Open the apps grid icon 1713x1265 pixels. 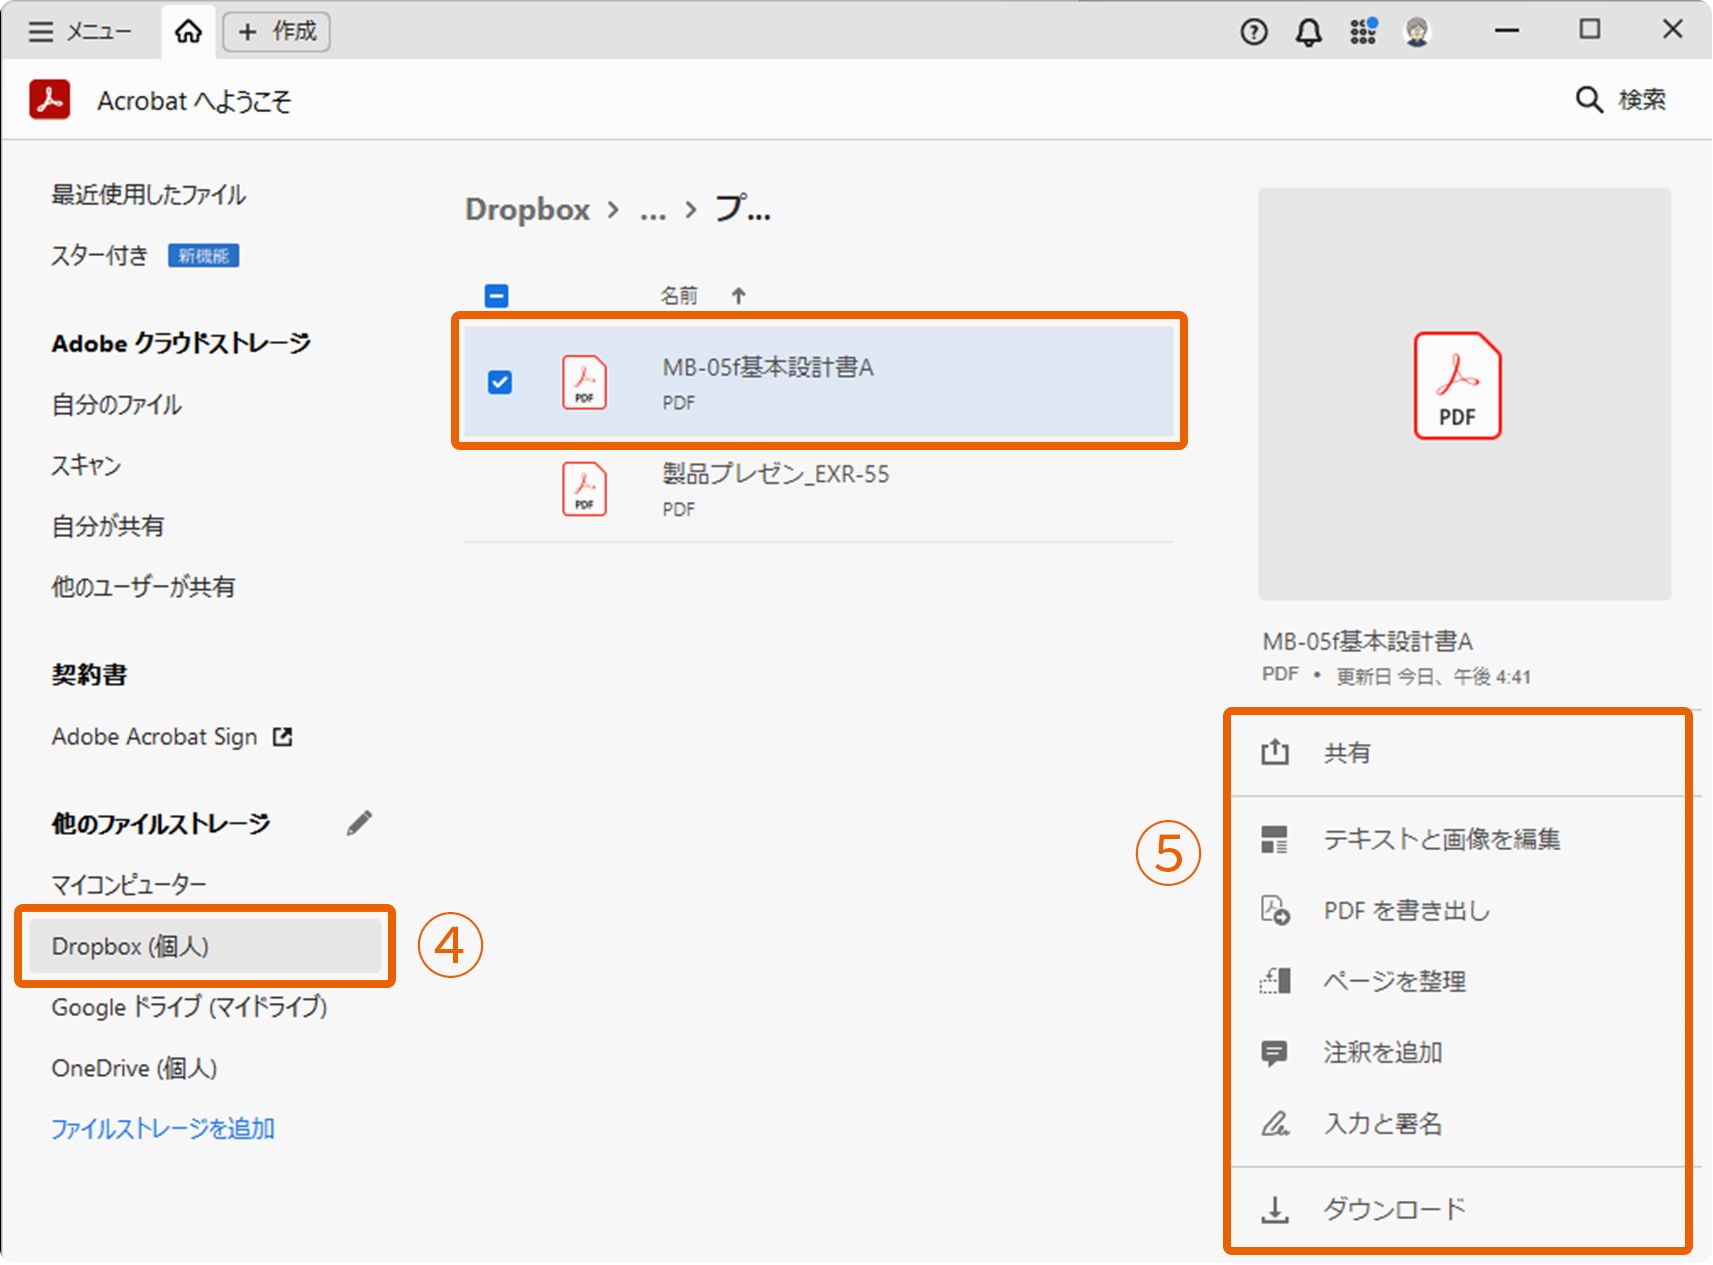[1363, 32]
